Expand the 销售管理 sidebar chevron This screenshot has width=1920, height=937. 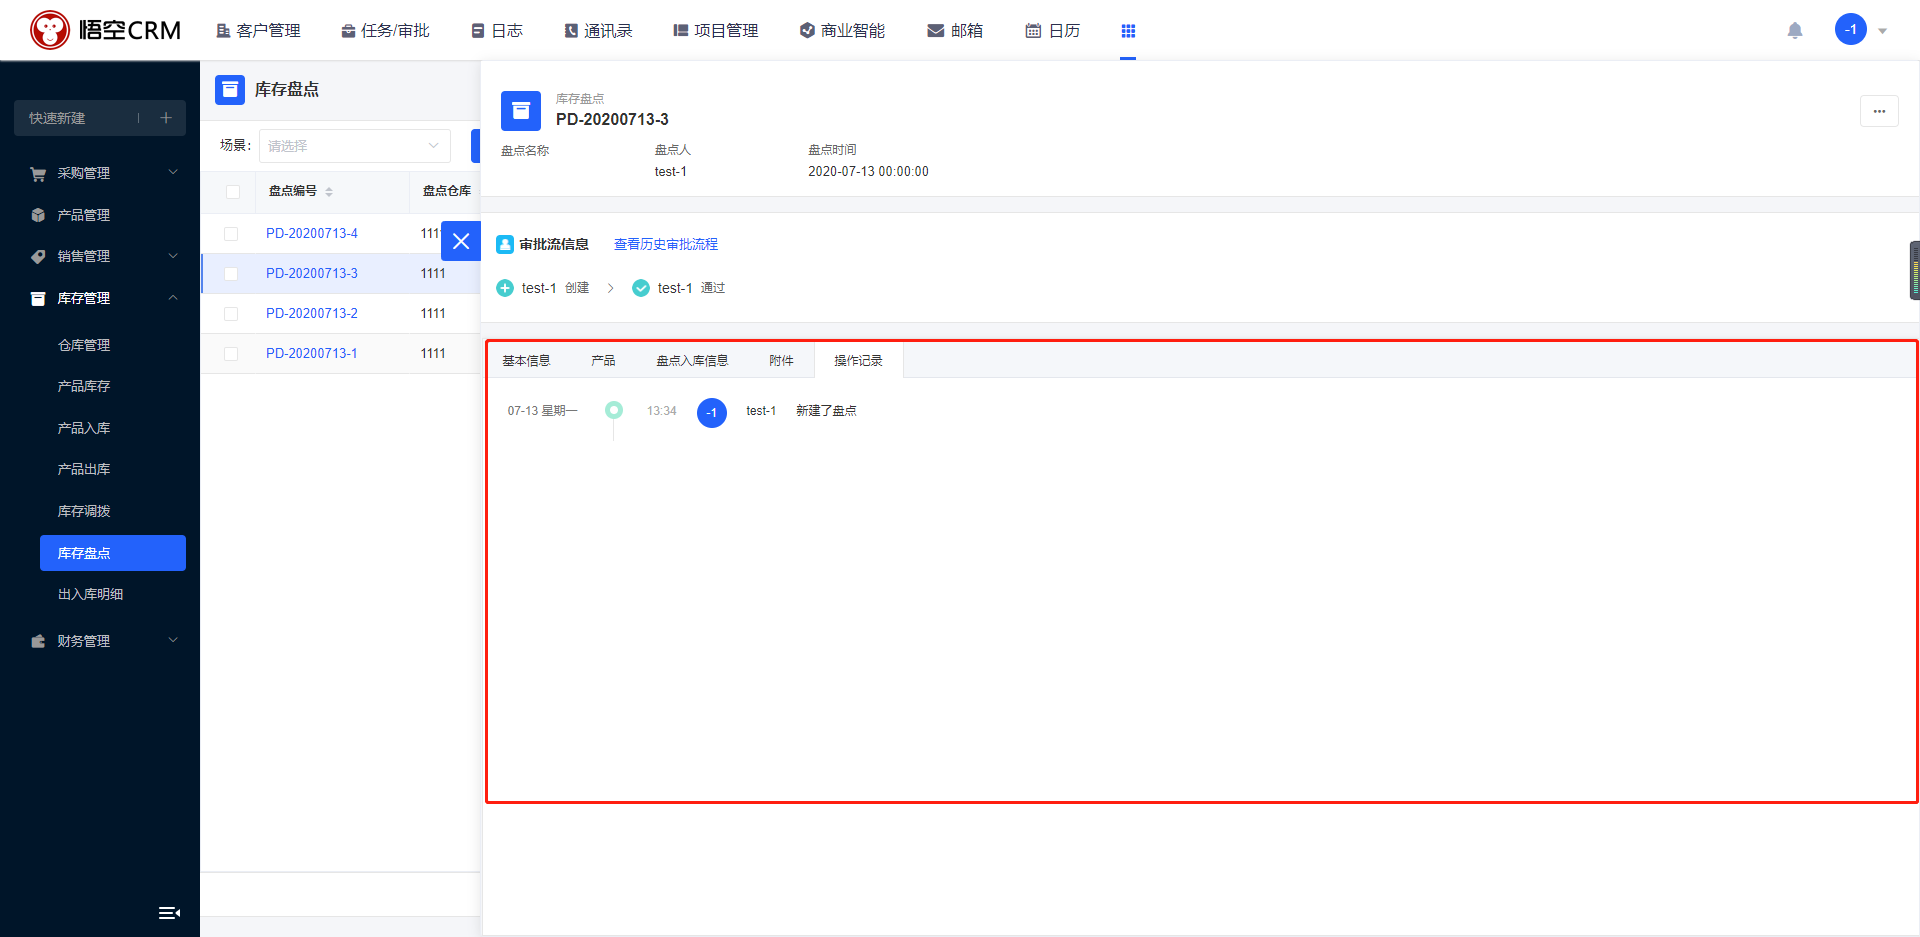[173, 256]
